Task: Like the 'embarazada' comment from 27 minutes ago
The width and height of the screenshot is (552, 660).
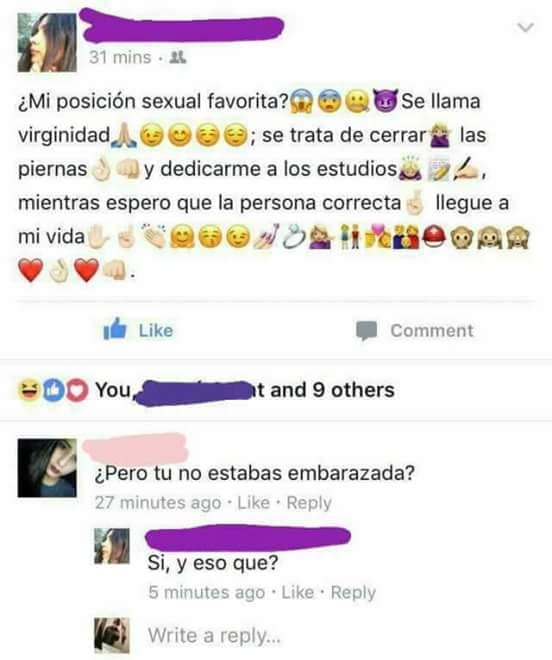Action: coord(253,503)
